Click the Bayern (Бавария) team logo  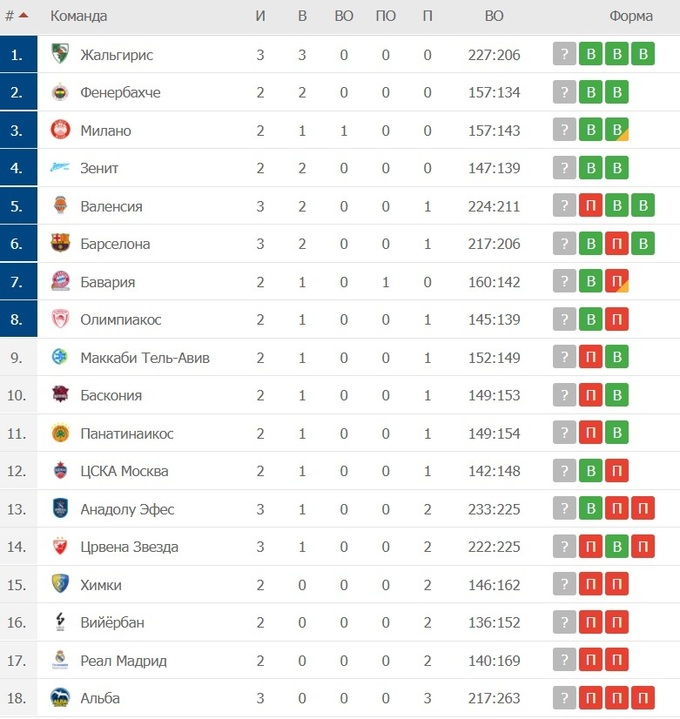[60, 282]
